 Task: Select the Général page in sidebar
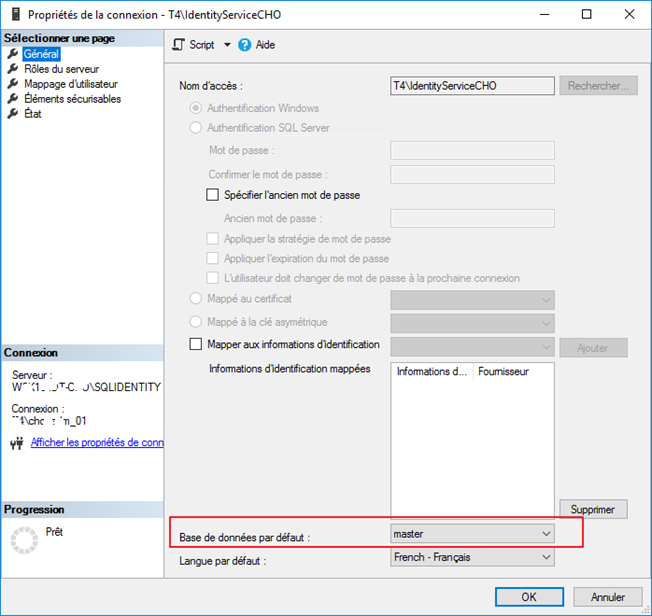pyautogui.click(x=41, y=54)
